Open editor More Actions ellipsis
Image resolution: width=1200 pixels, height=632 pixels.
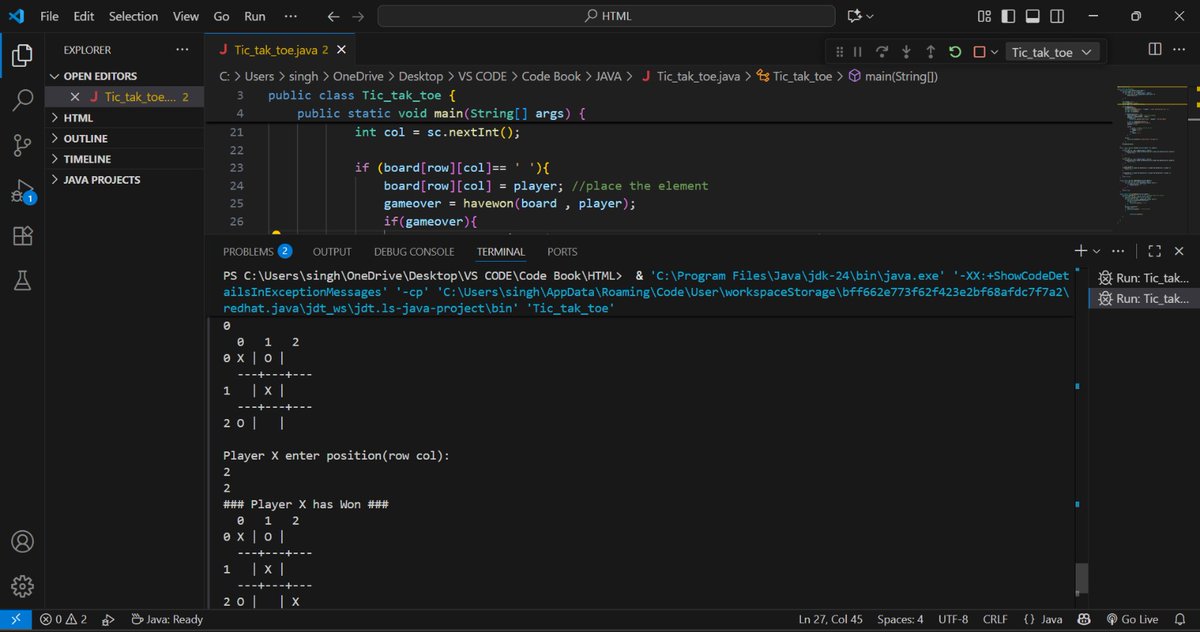1182,49
